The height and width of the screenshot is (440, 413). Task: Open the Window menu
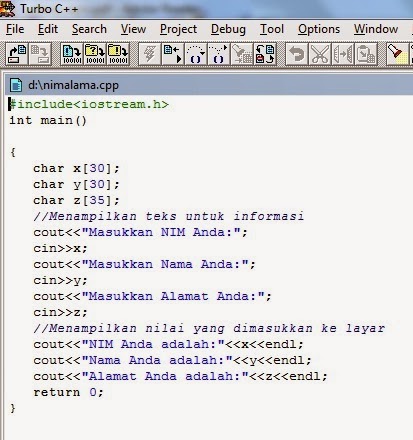click(x=376, y=29)
